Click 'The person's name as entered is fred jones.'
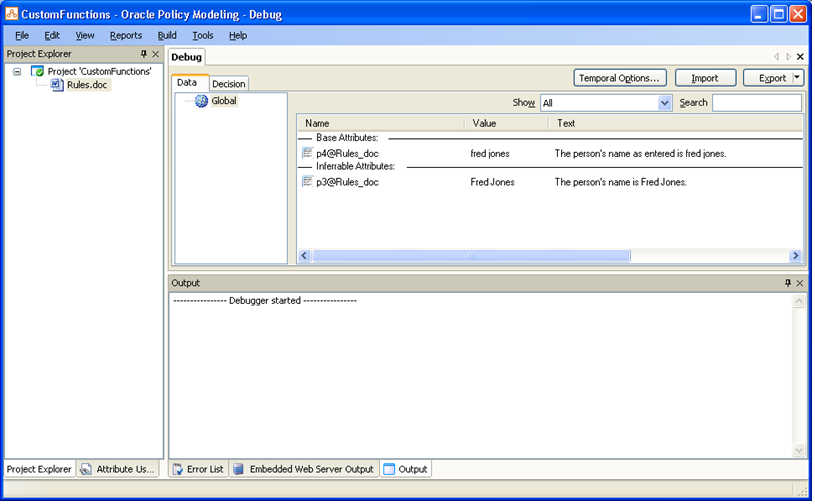The image size is (815, 504). pos(640,153)
